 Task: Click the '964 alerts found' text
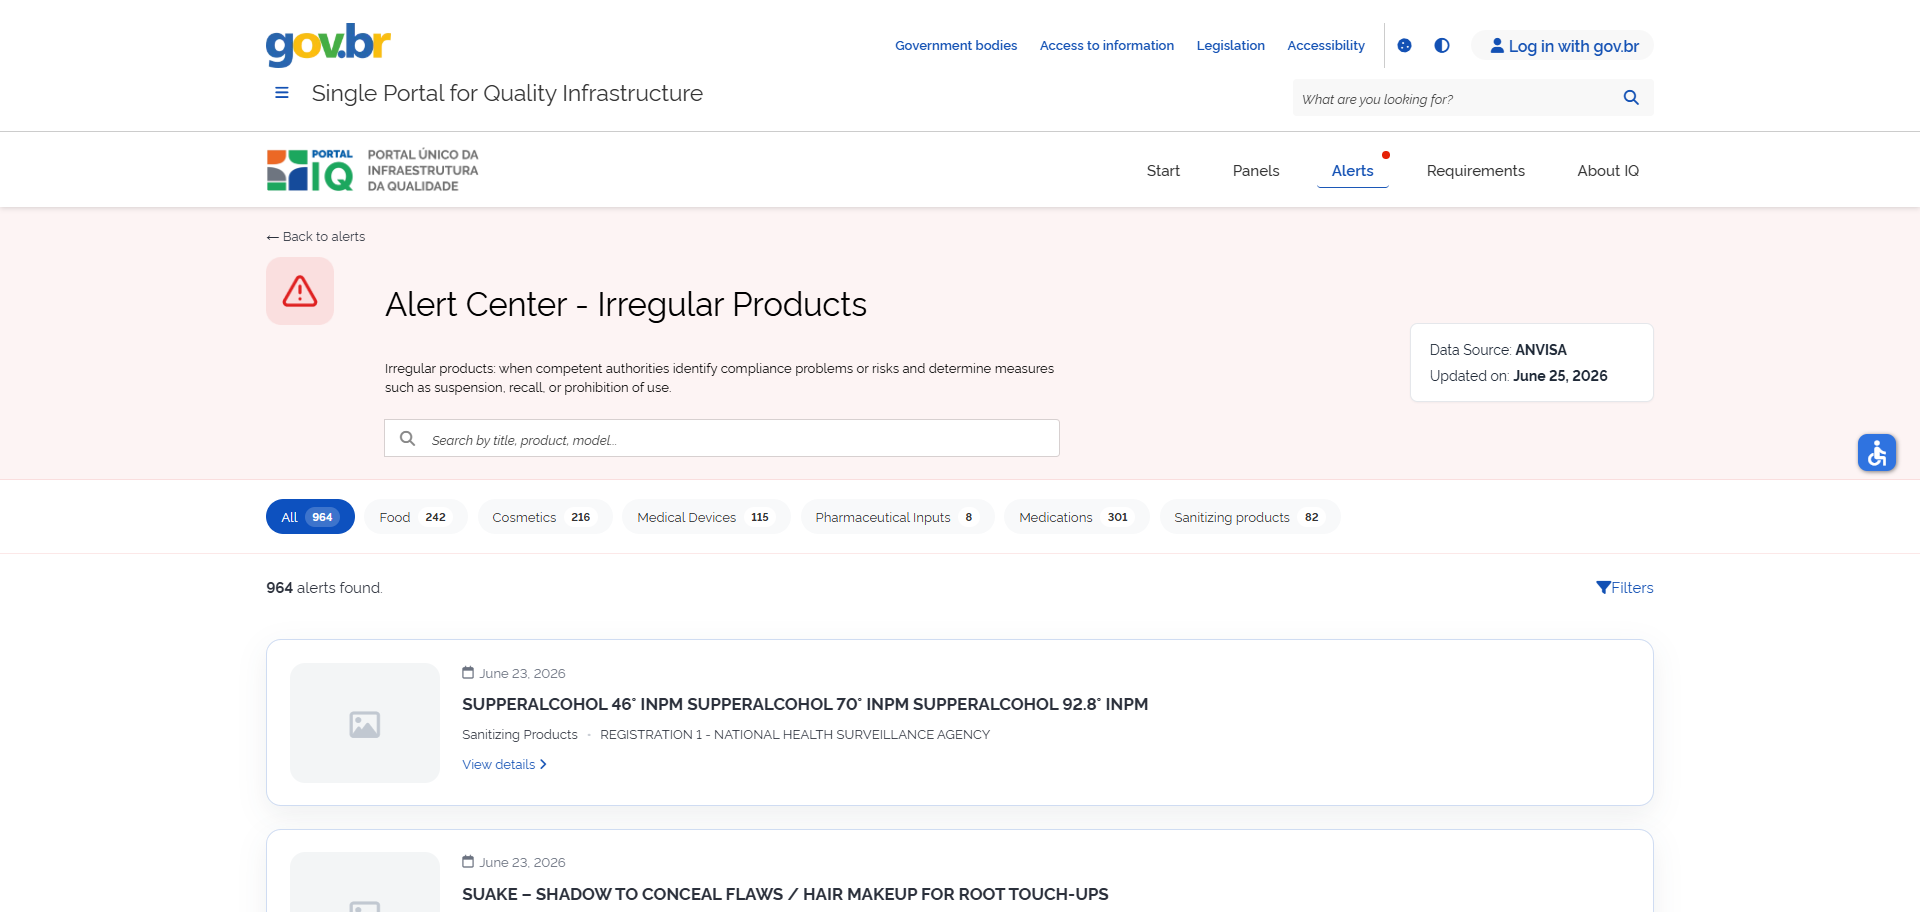[324, 588]
